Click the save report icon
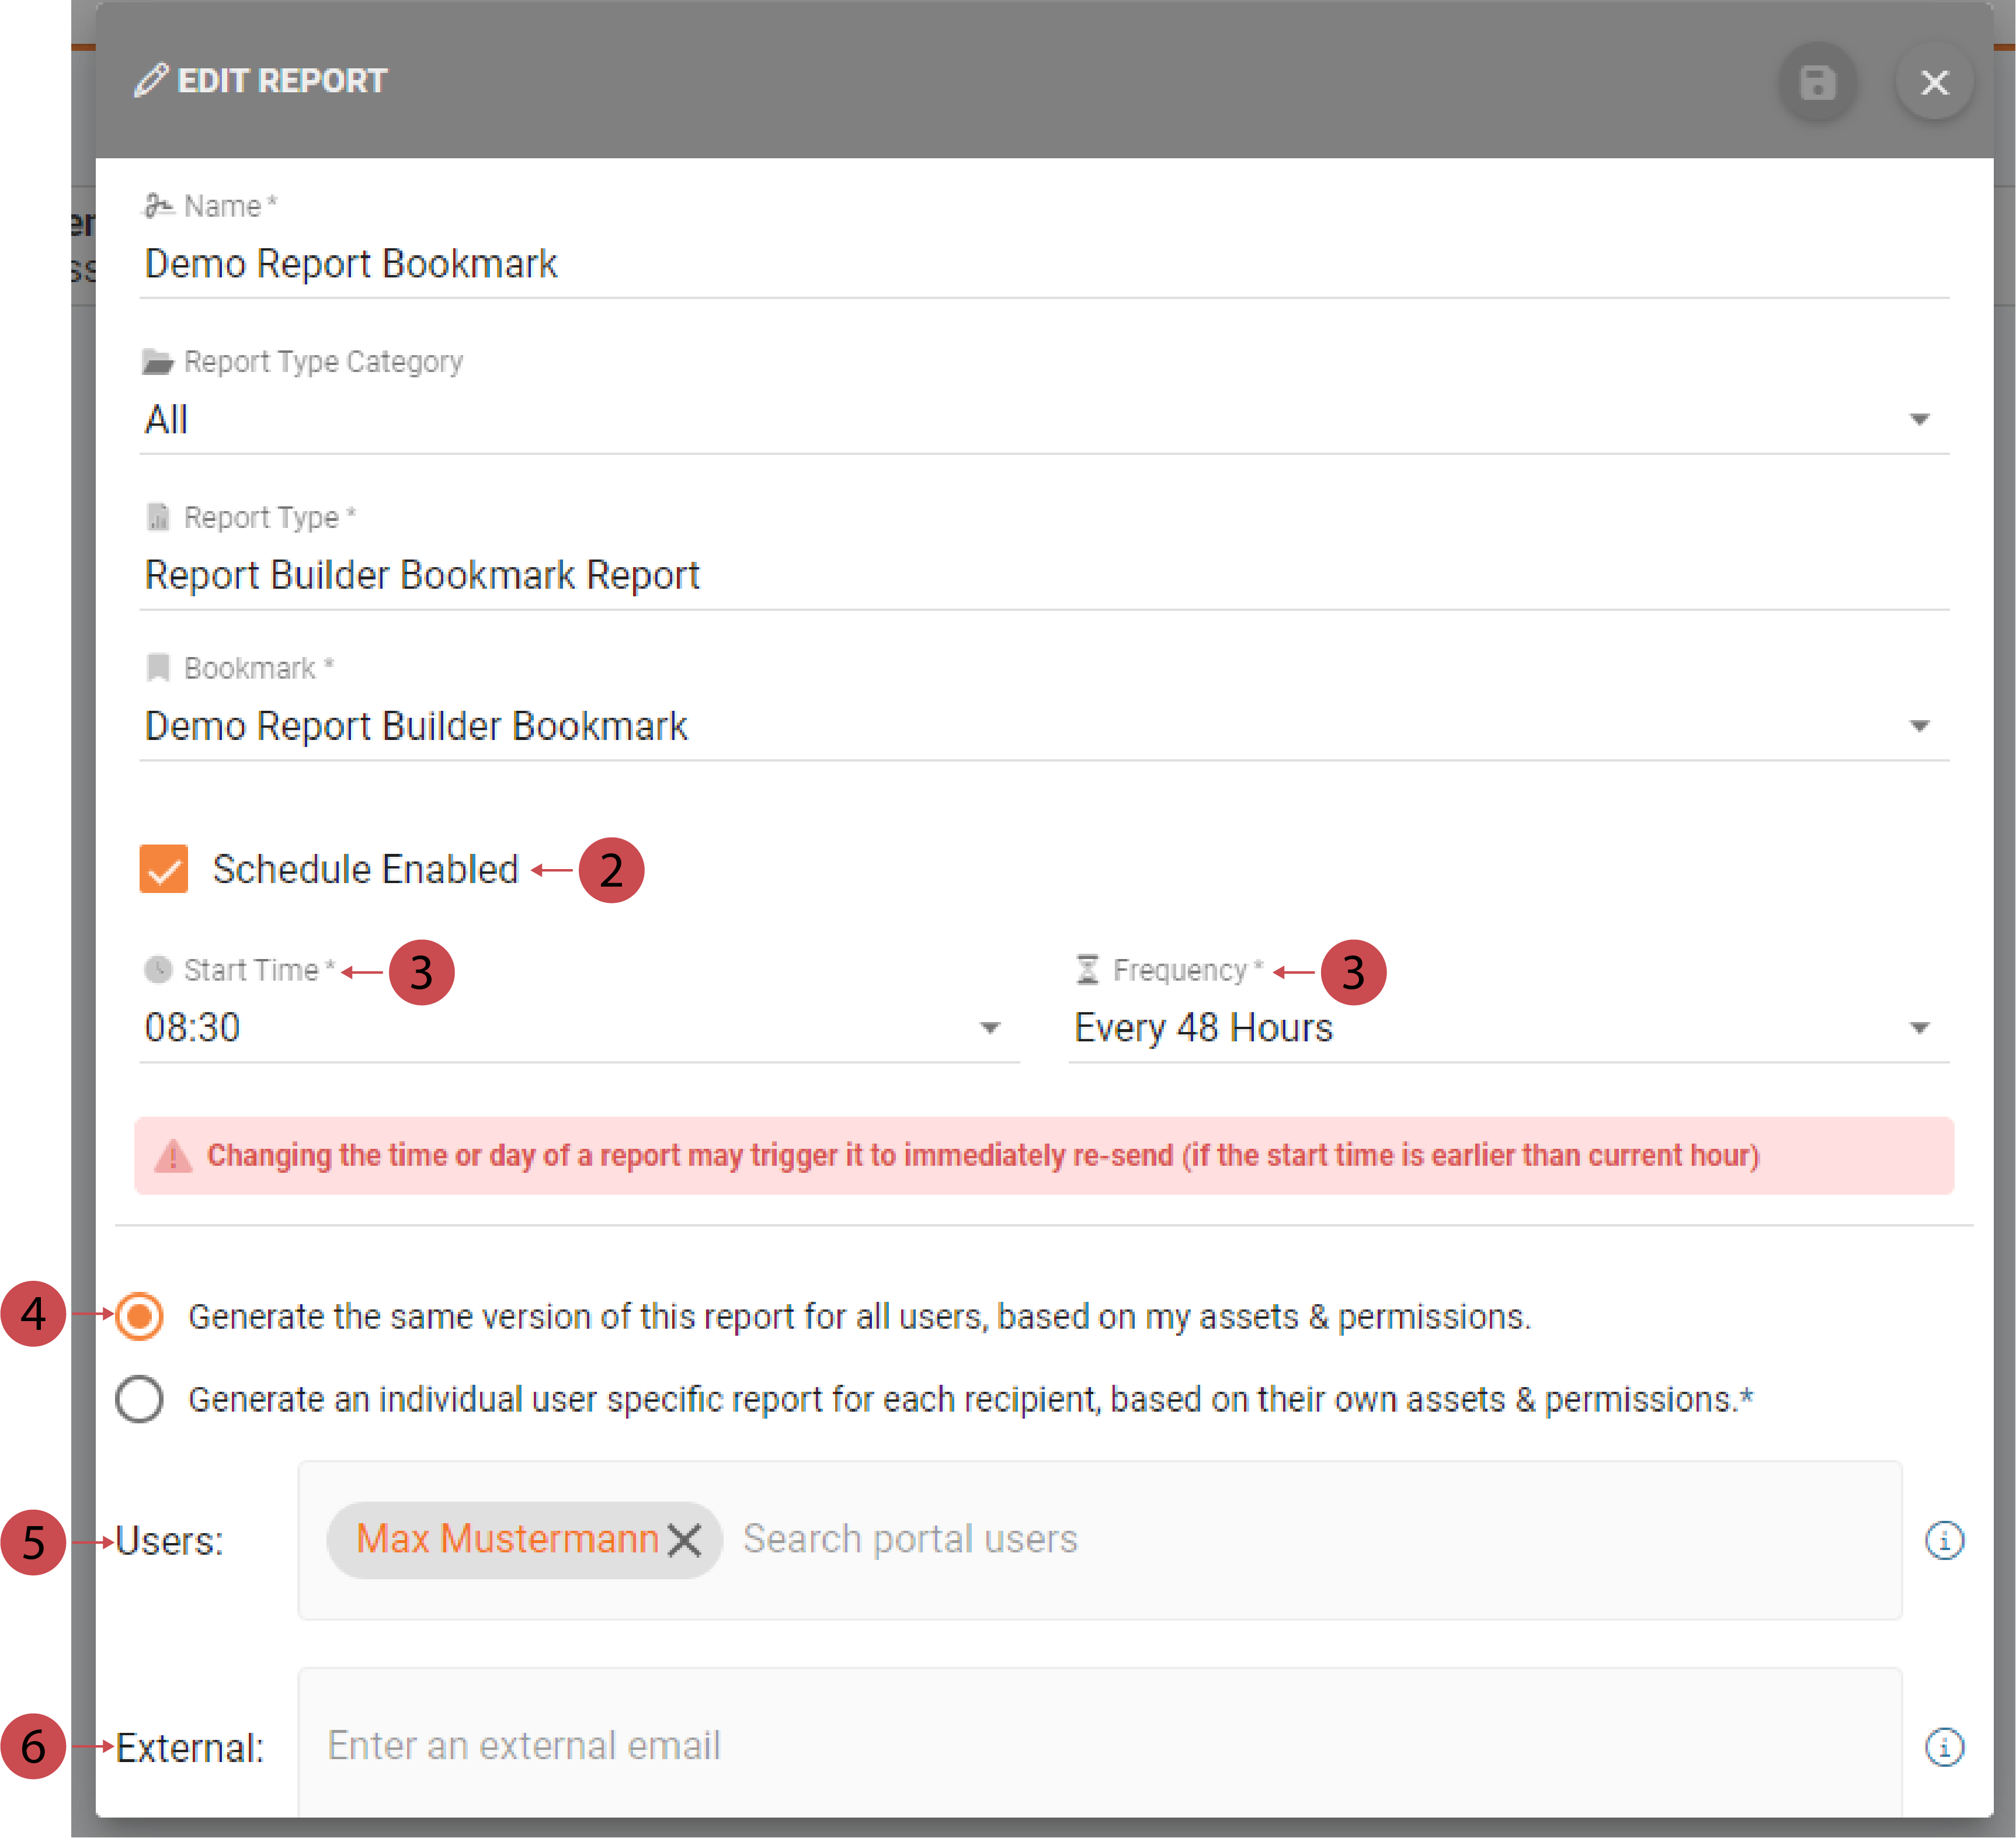Viewport: 2016px width, 1838px height. pos(1819,83)
